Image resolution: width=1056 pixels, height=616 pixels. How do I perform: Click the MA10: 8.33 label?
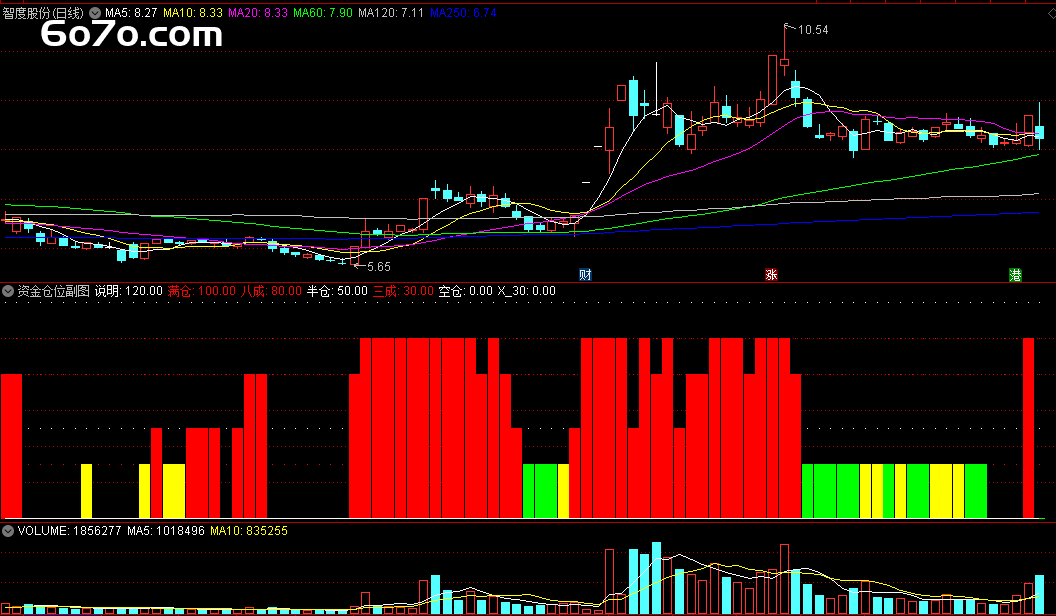point(193,13)
